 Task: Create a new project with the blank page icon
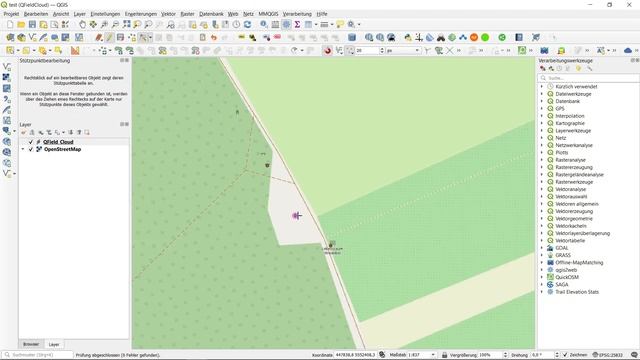click(x=10, y=25)
